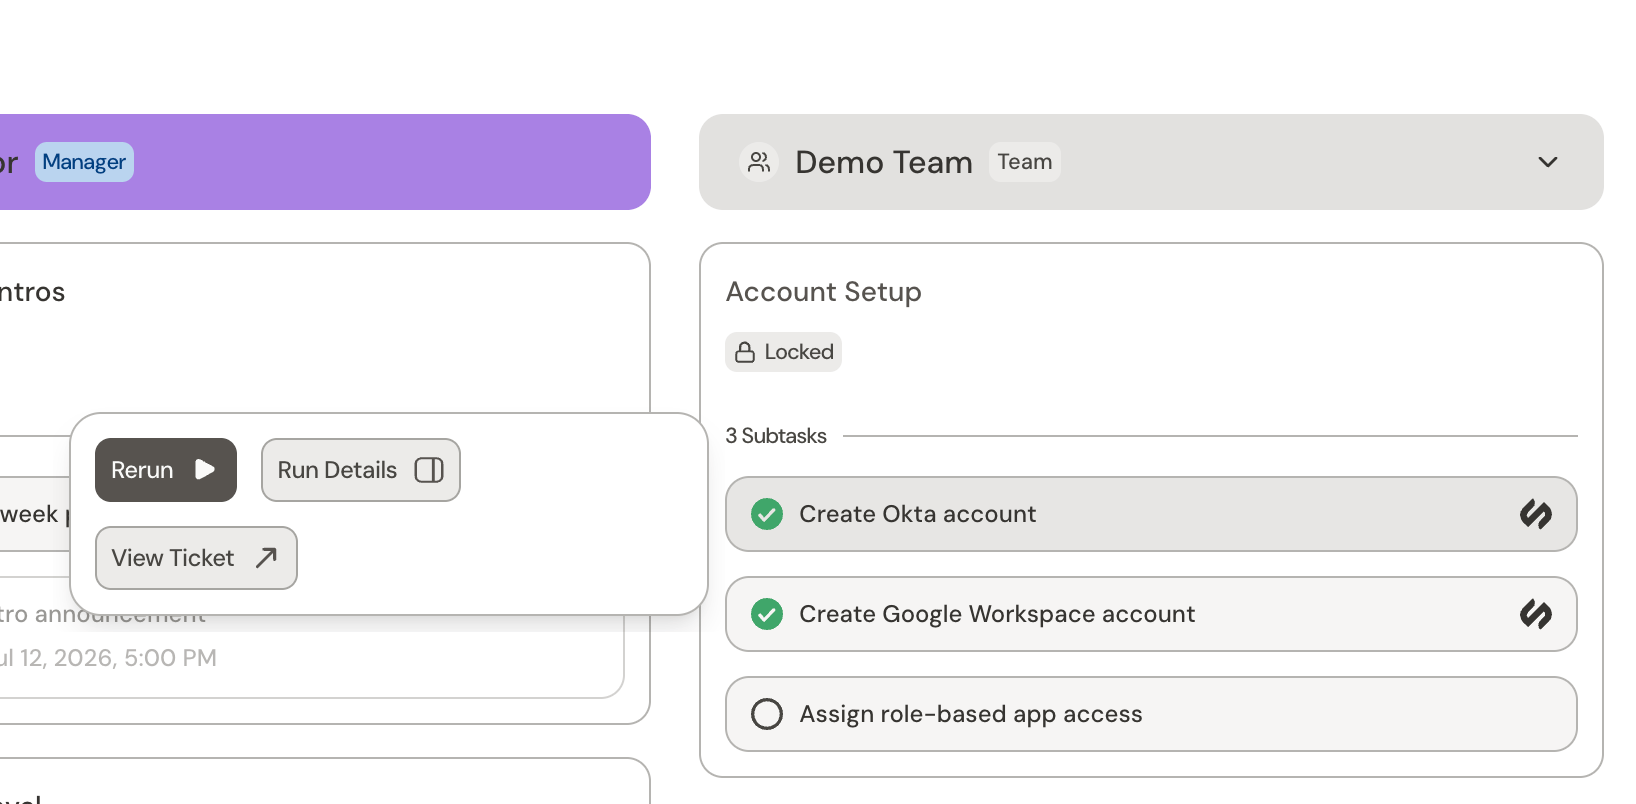1636x804 pixels.
Task: Toggle Create Okta account checkmark
Action: tap(767, 514)
